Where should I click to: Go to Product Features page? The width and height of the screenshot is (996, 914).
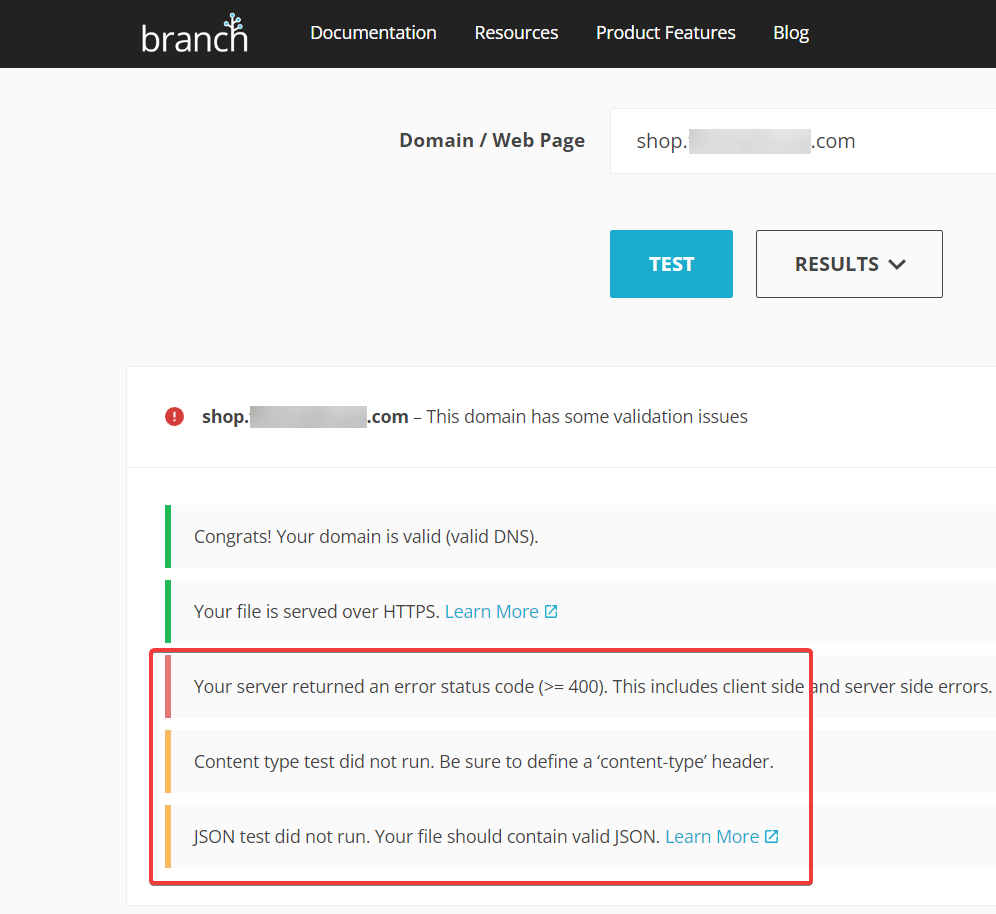click(665, 33)
